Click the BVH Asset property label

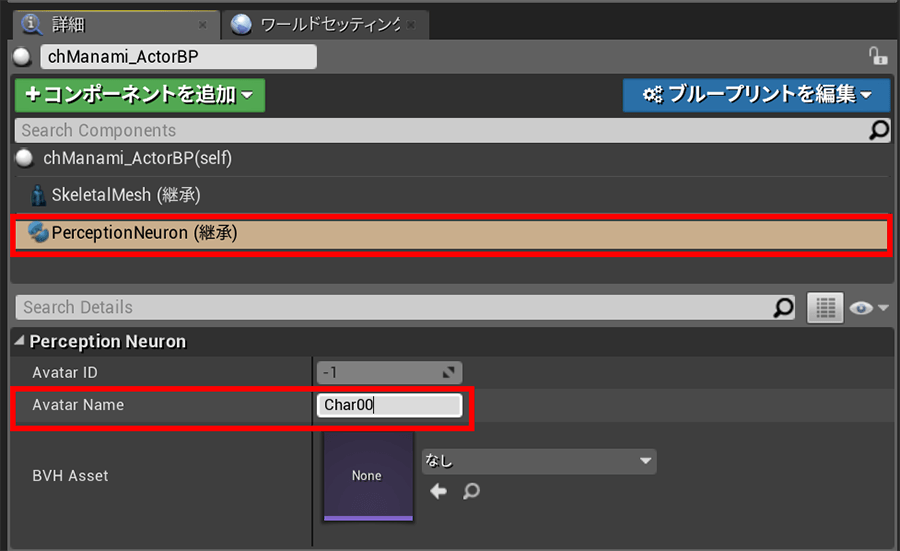pos(70,476)
